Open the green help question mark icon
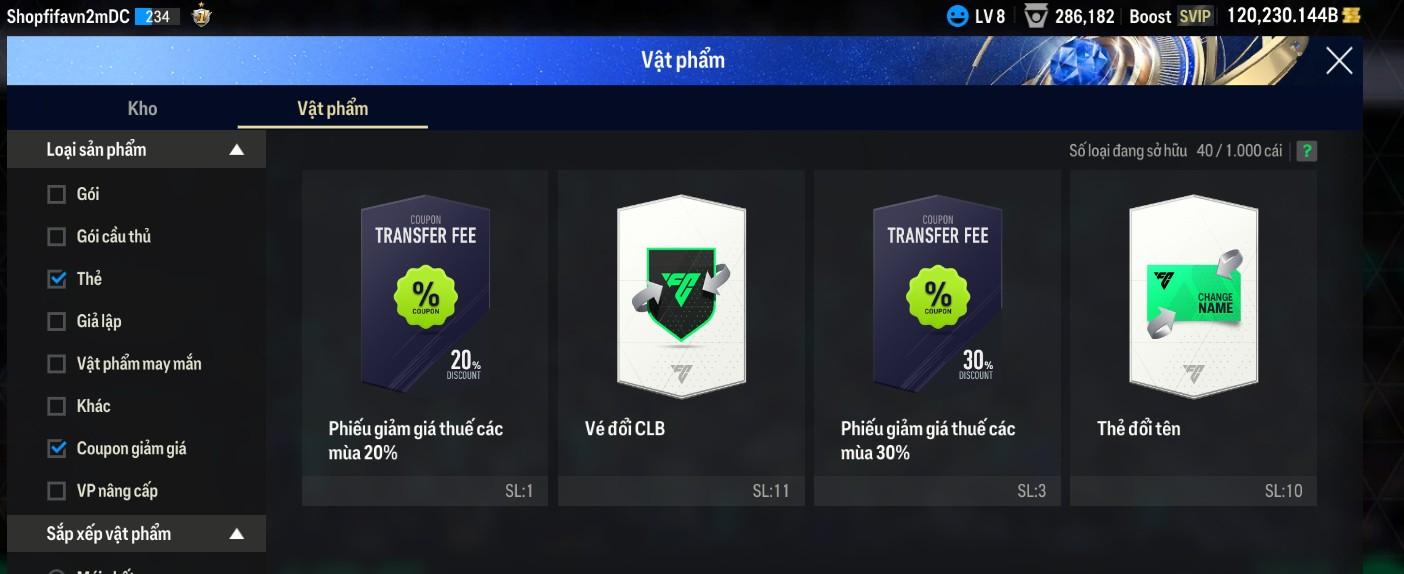Viewport: 1404px width, 574px height. (1306, 151)
